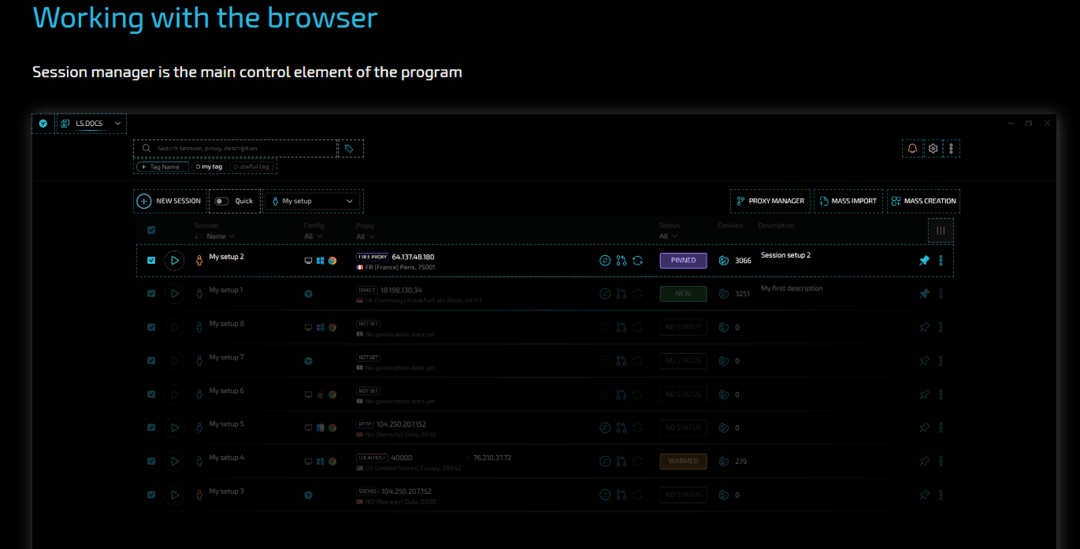Image resolution: width=1080 pixels, height=549 pixels.
Task: Click the NEW SESSION button
Action: 169,201
